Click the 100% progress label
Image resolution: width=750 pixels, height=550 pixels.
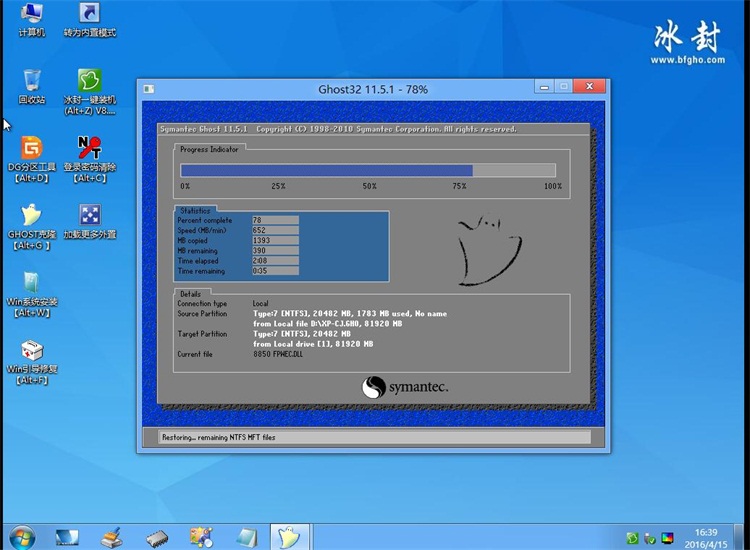click(x=553, y=186)
